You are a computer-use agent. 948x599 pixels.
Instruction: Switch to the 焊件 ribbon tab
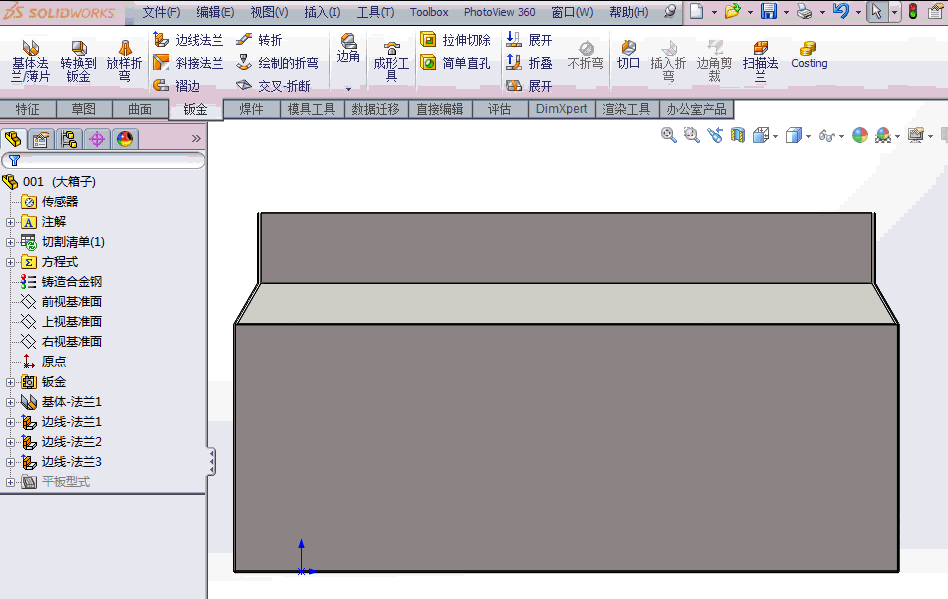click(250, 109)
